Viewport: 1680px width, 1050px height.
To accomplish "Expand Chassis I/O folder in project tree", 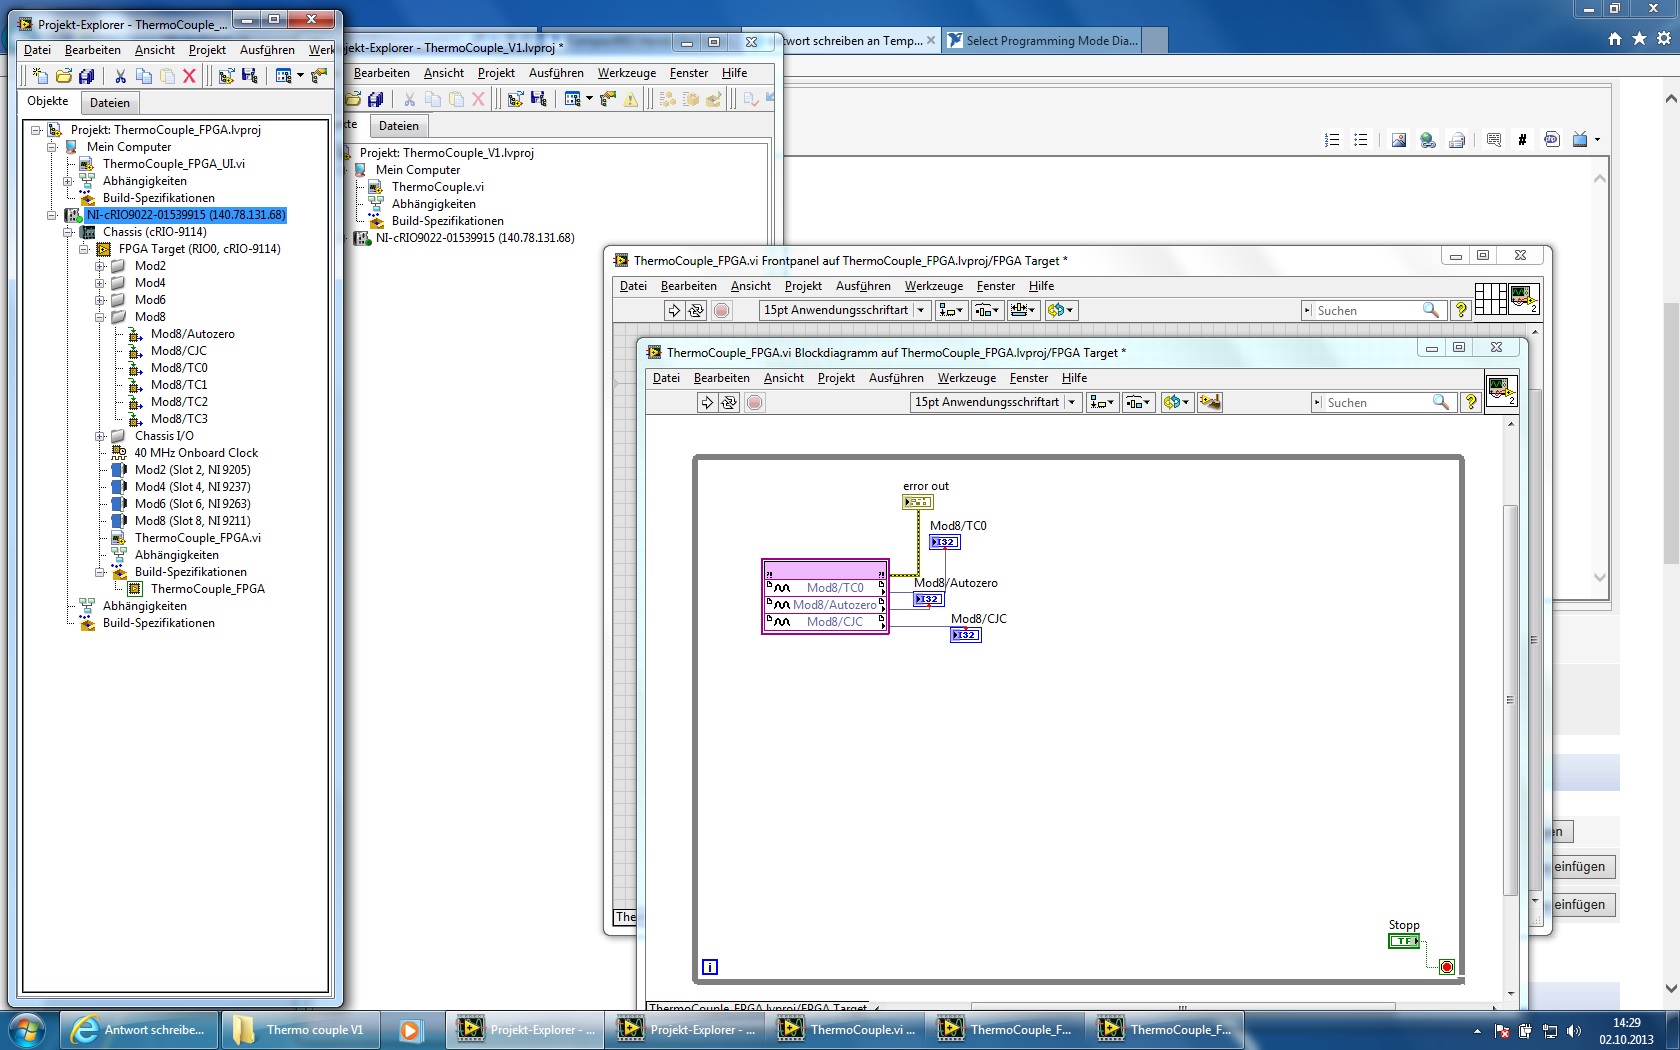I will tap(100, 436).
